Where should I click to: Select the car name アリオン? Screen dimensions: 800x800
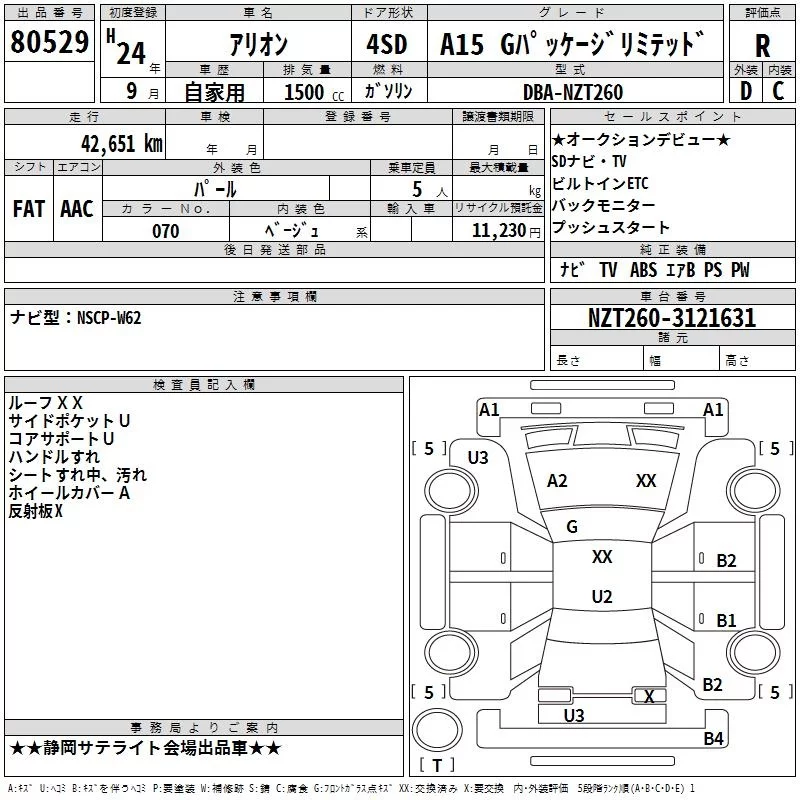point(259,45)
